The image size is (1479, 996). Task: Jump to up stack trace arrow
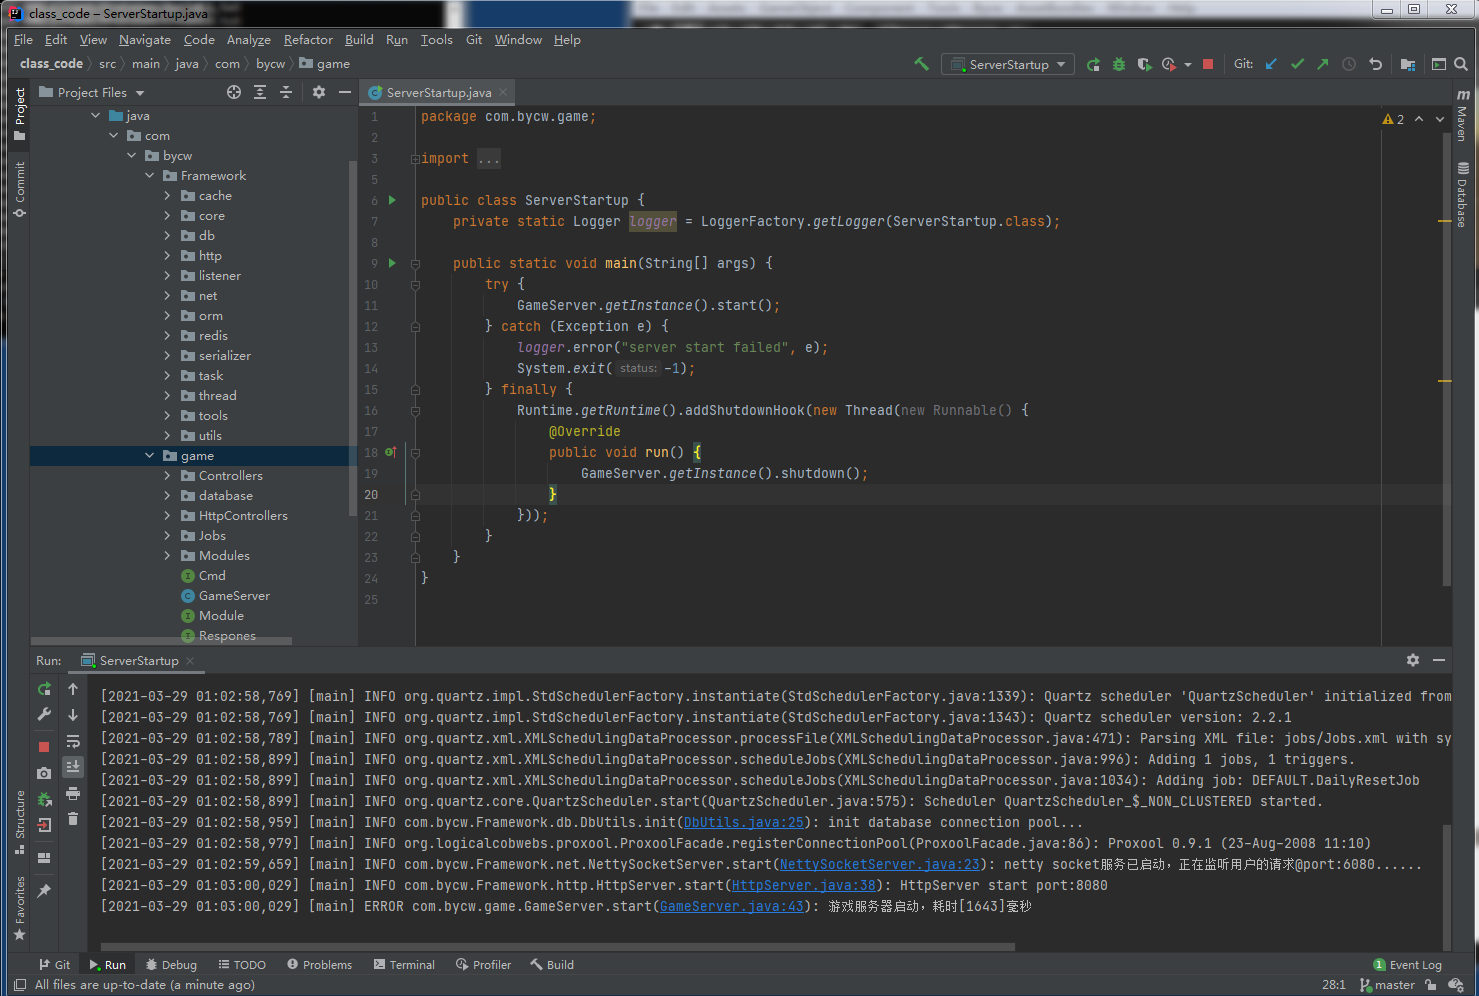pos(73,689)
